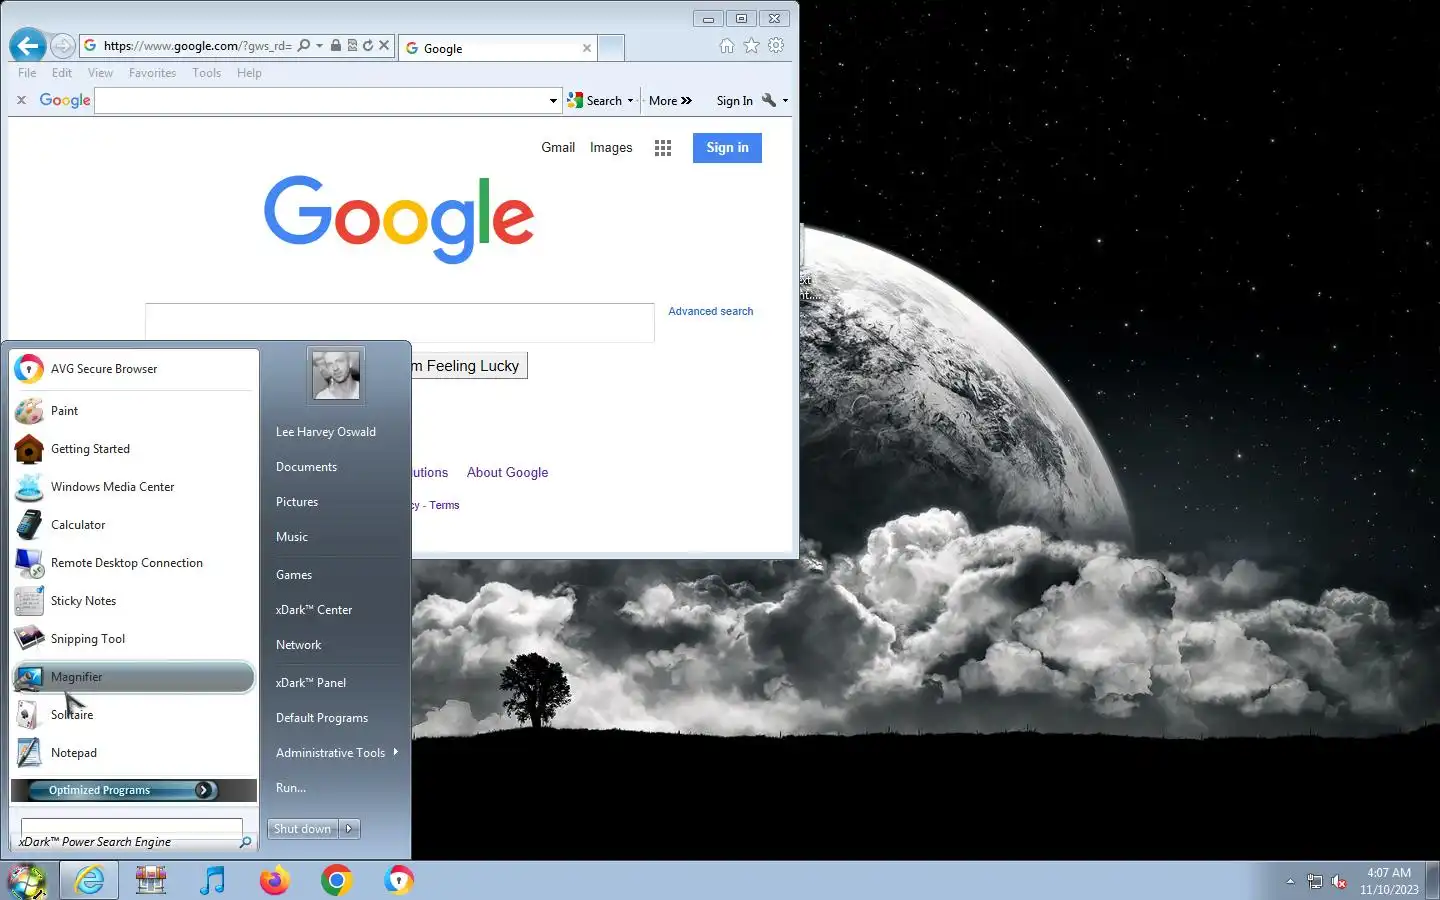Click the blue Sign in button

point(727,147)
